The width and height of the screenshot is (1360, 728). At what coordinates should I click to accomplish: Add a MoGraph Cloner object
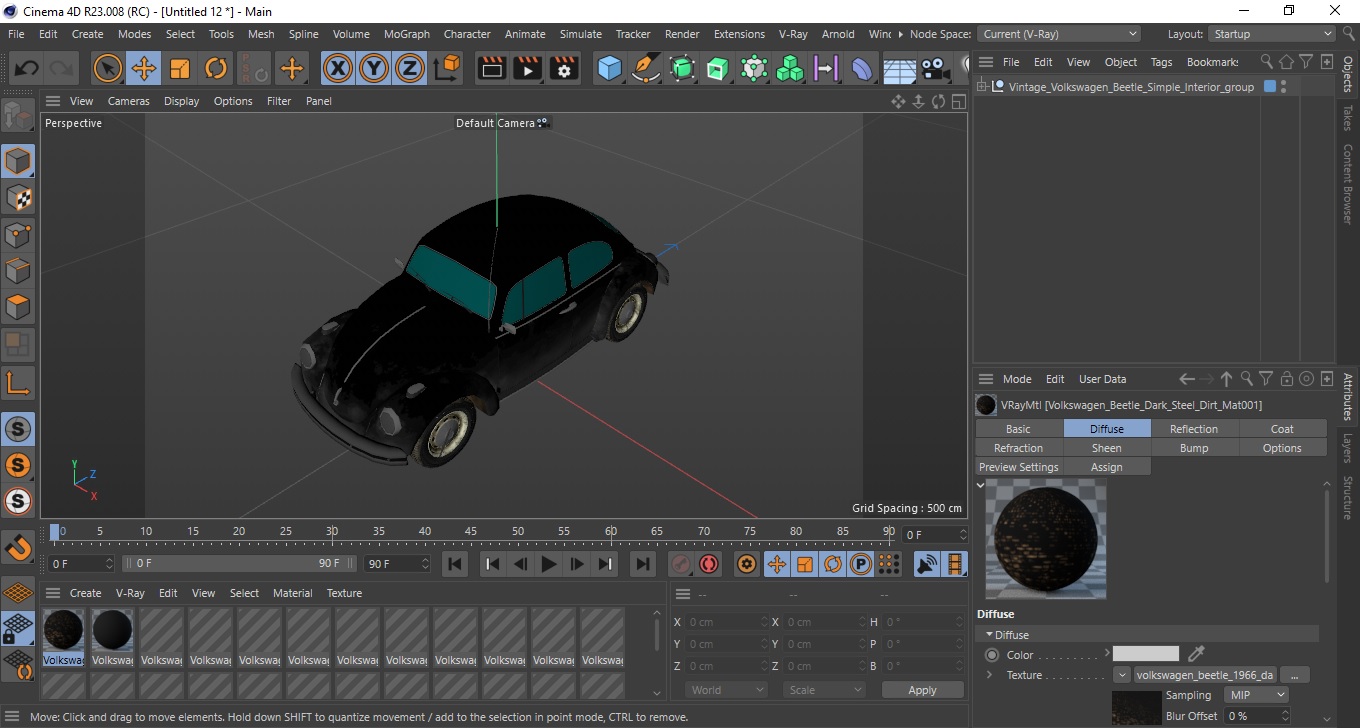click(790, 69)
